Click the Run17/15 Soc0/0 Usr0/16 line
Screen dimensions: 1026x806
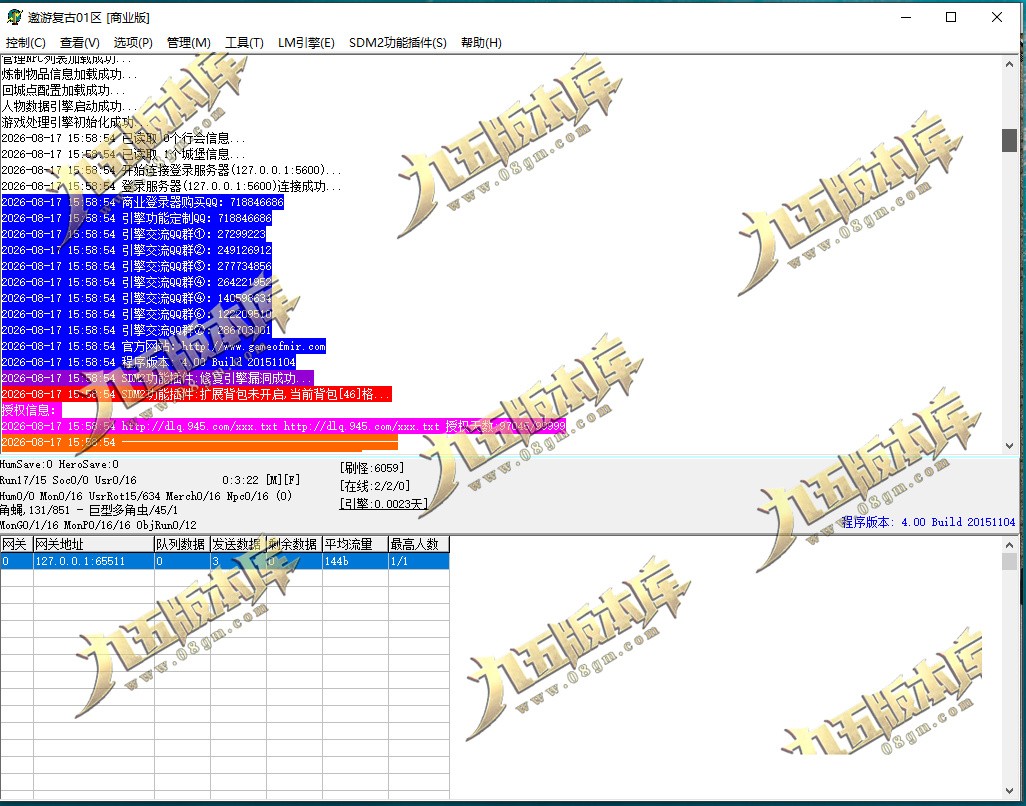coord(68,480)
